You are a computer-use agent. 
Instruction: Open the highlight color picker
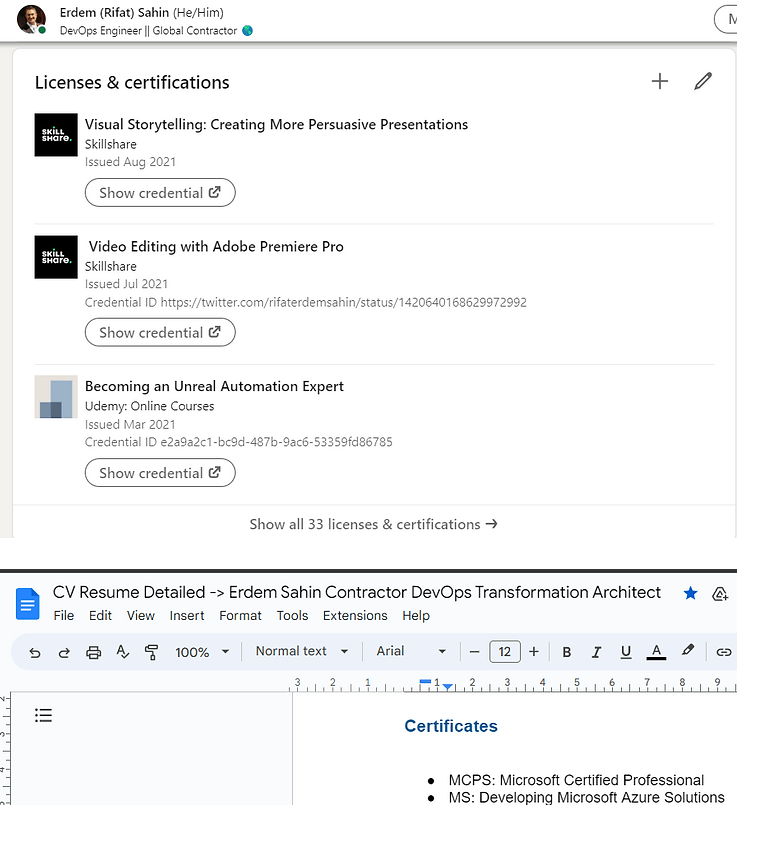click(x=688, y=651)
